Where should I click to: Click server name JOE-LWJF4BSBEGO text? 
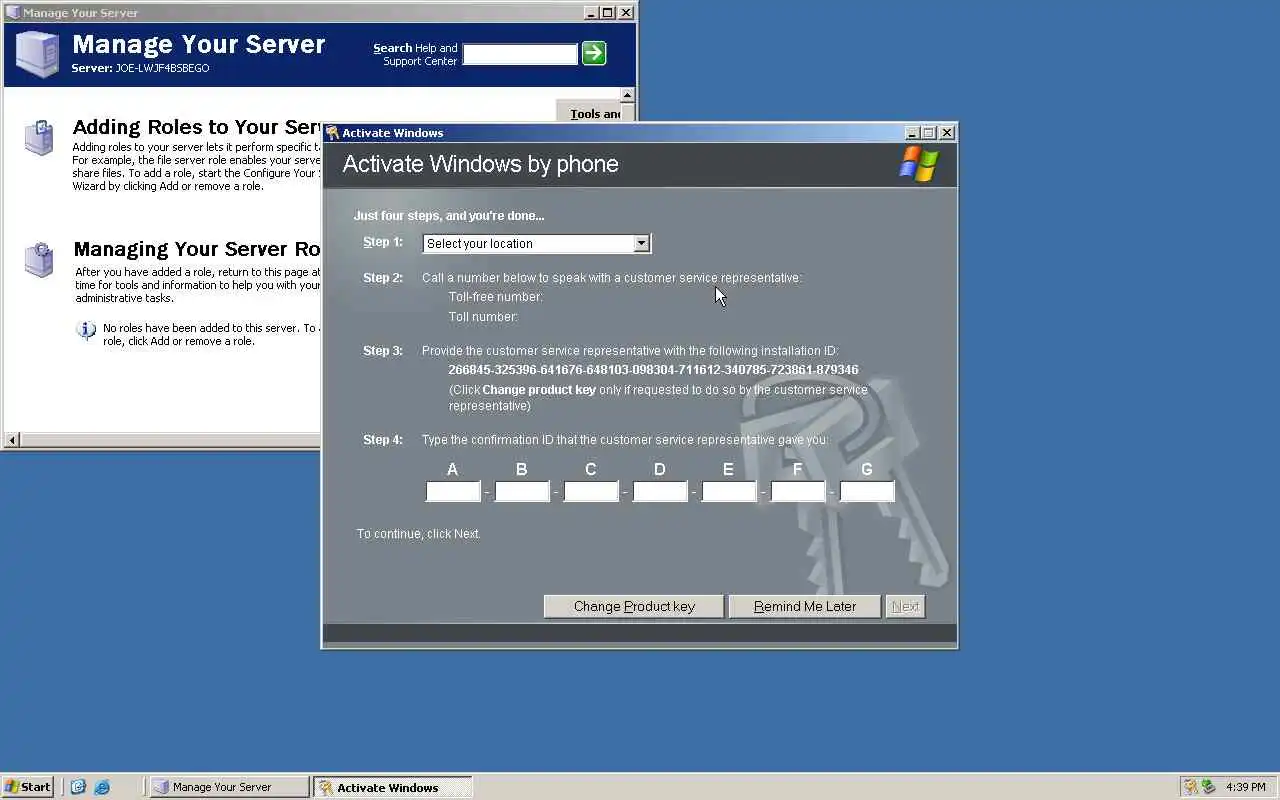tap(163, 68)
